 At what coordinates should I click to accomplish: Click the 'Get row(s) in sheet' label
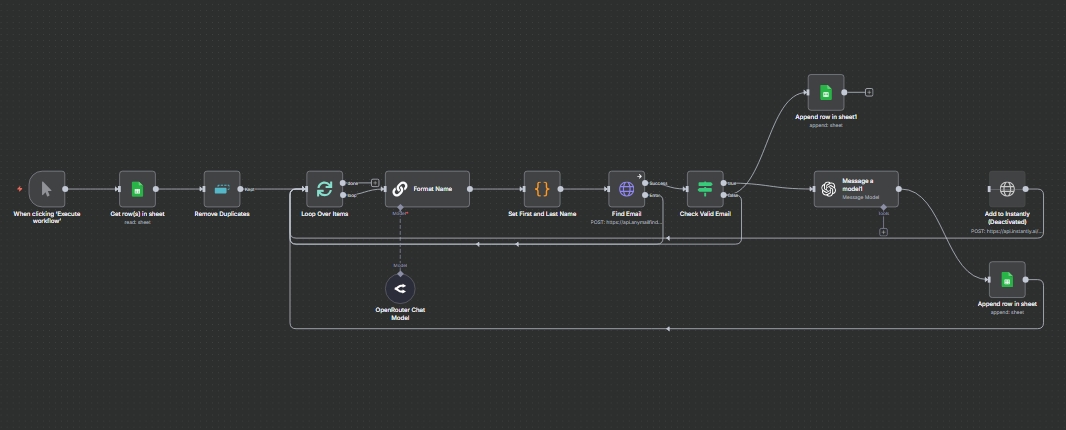[x=137, y=214]
